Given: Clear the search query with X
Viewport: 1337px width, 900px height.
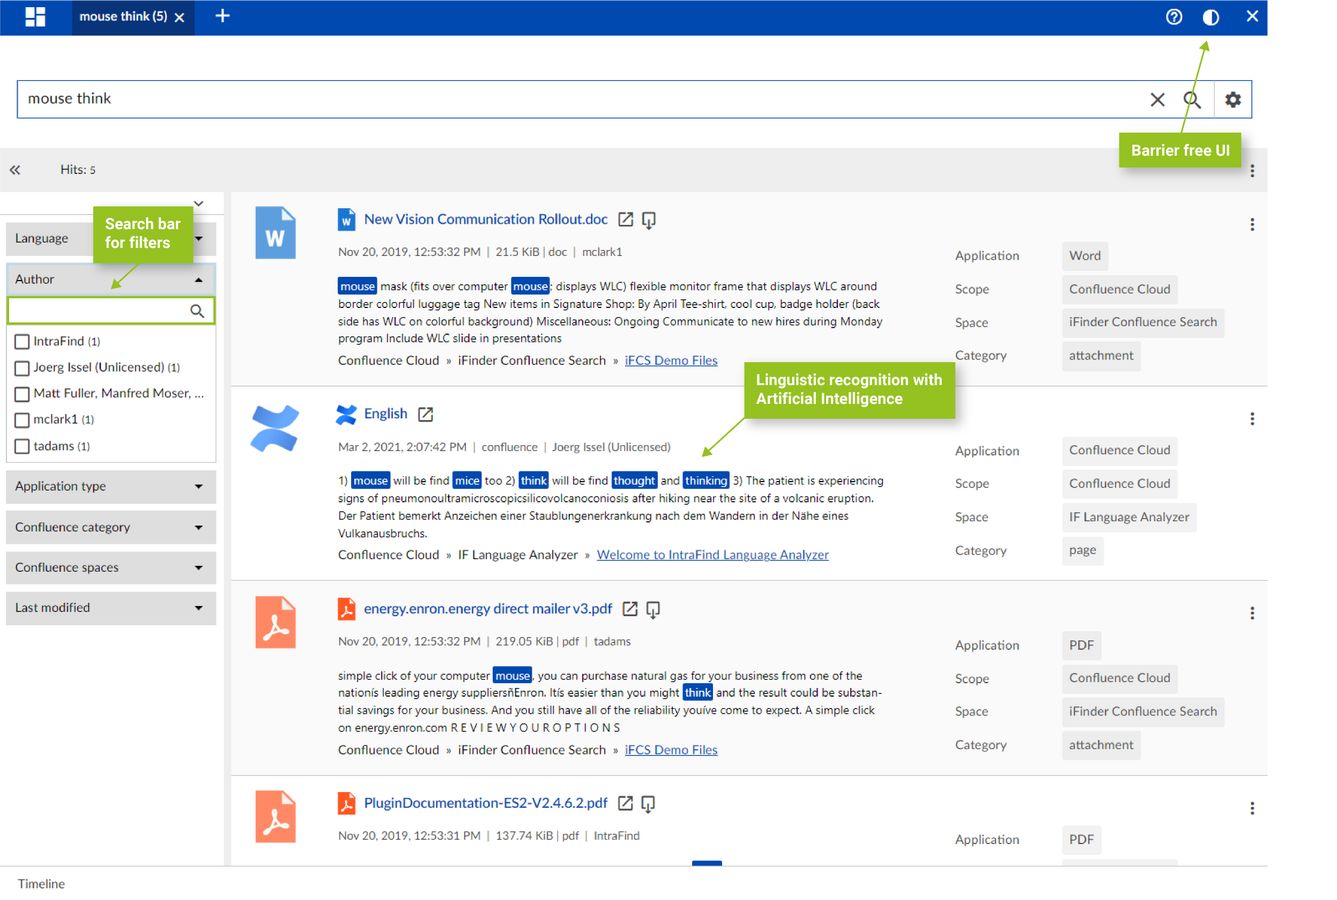Looking at the screenshot, I should (1157, 99).
